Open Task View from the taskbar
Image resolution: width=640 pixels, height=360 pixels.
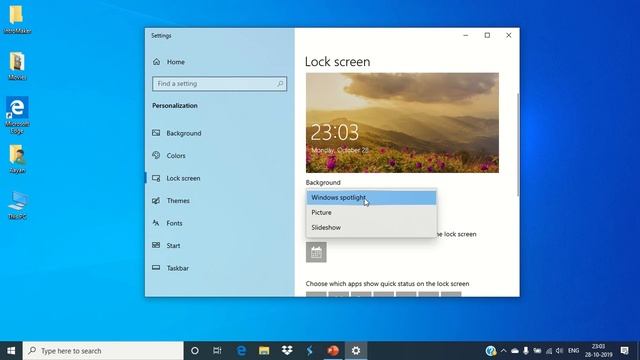(217, 351)
